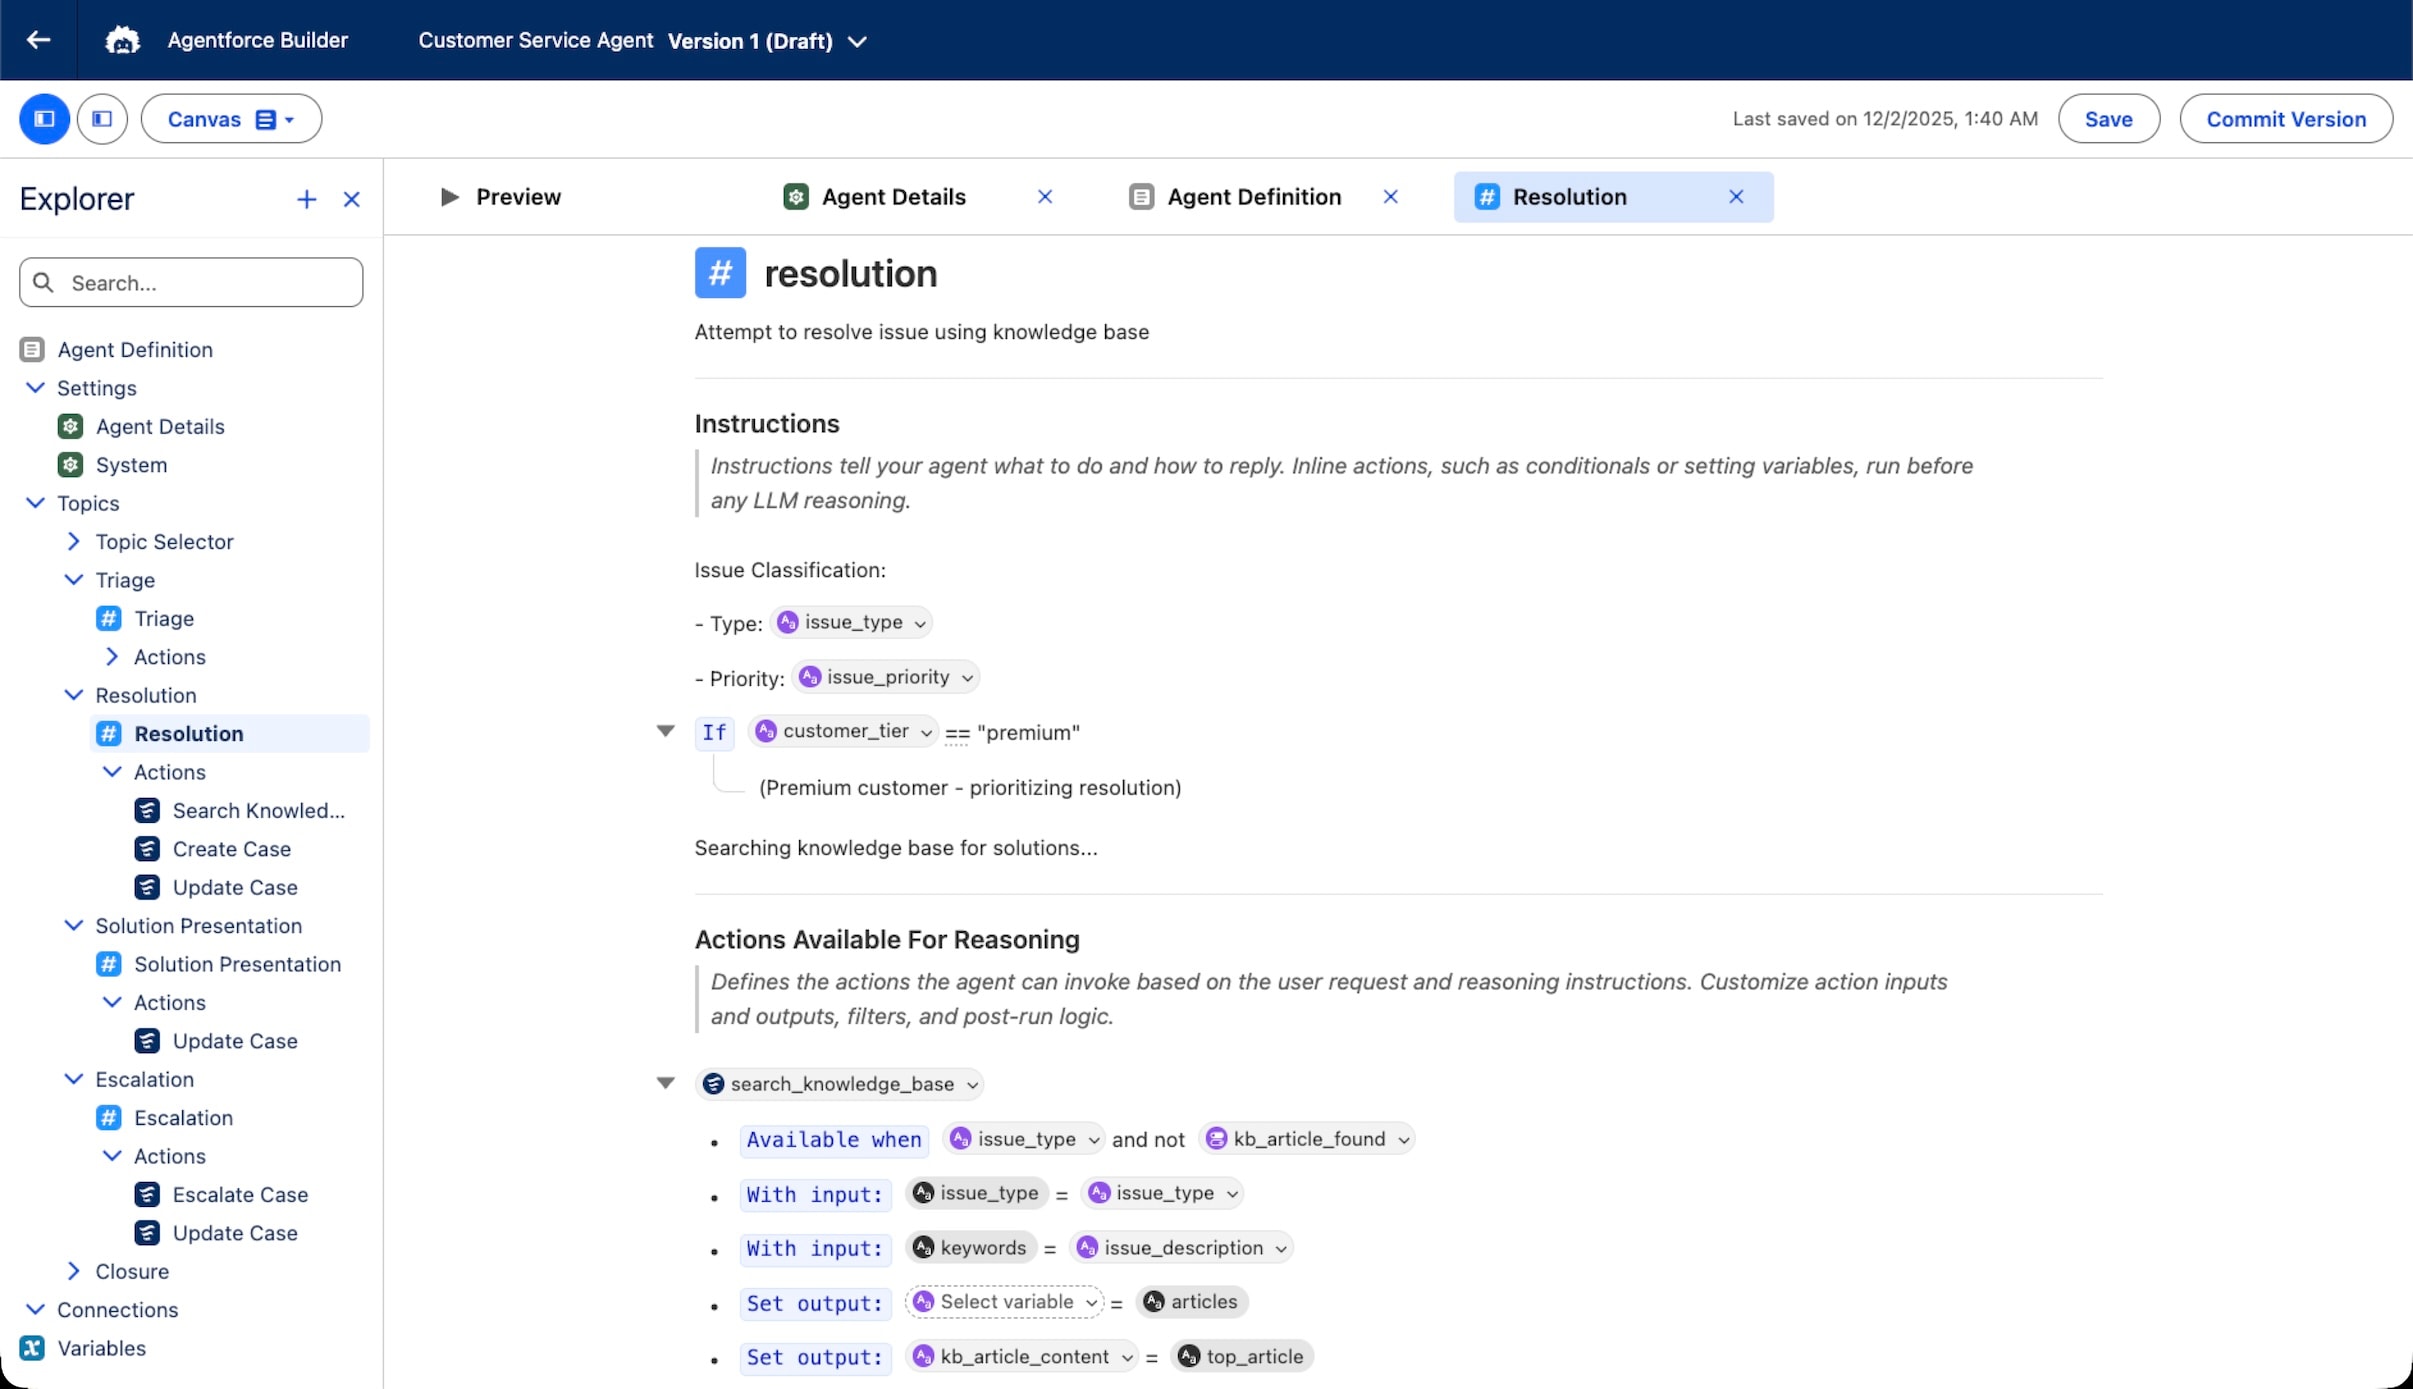Image resolution: width=2413 pixels, height=1389 pixels.
Task: Select the Escalate Case action icon
Action: (147, 1194)
